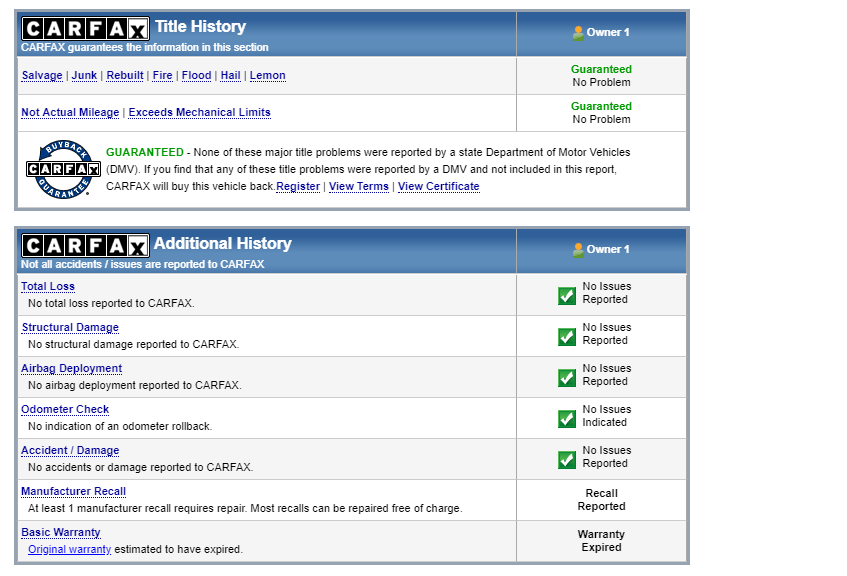Image resolution: width=847 pixels, height=576 pixels.
Task: Click the 'Recall Reported' status
Action: point(601,500)
